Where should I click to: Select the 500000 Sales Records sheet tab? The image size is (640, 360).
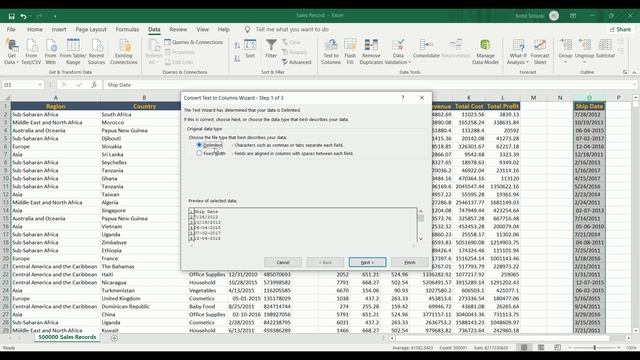[67, 337]
